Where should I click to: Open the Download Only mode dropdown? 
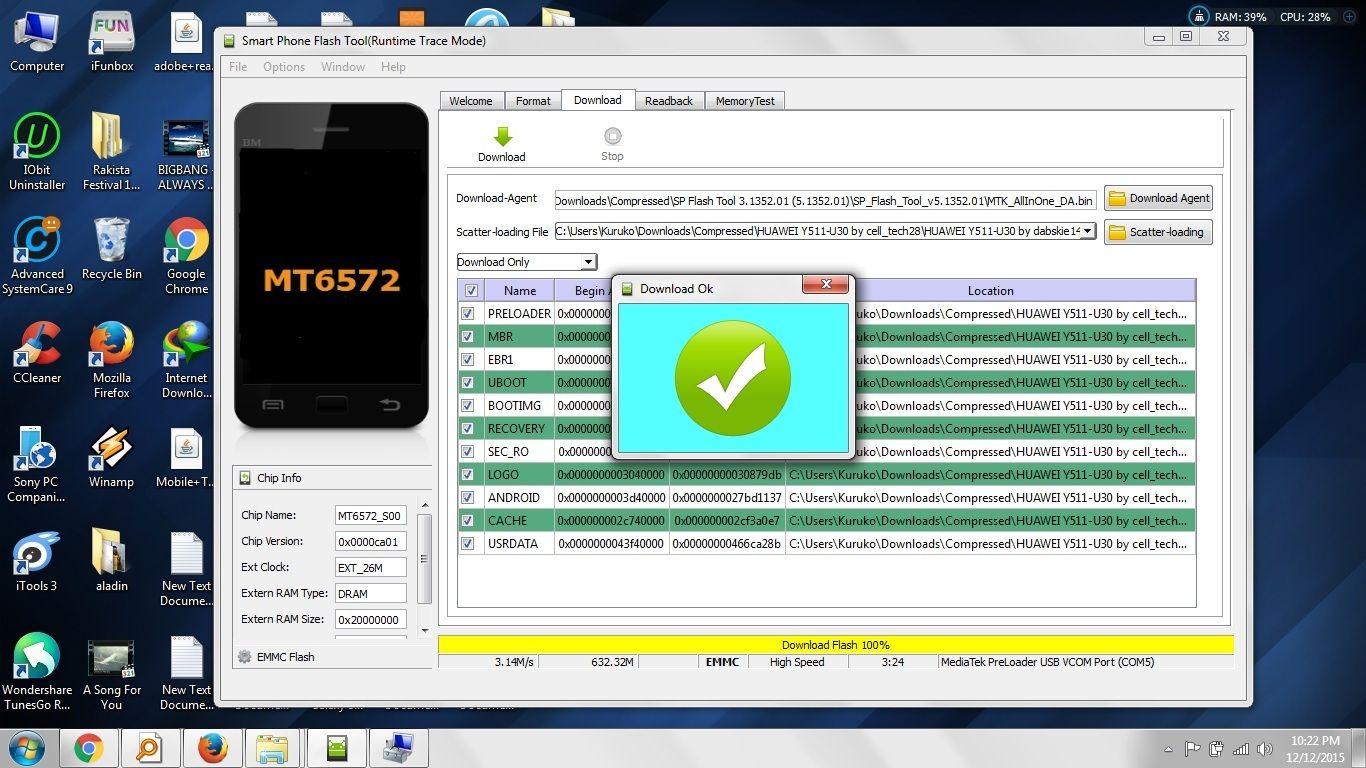pos(588,262)
